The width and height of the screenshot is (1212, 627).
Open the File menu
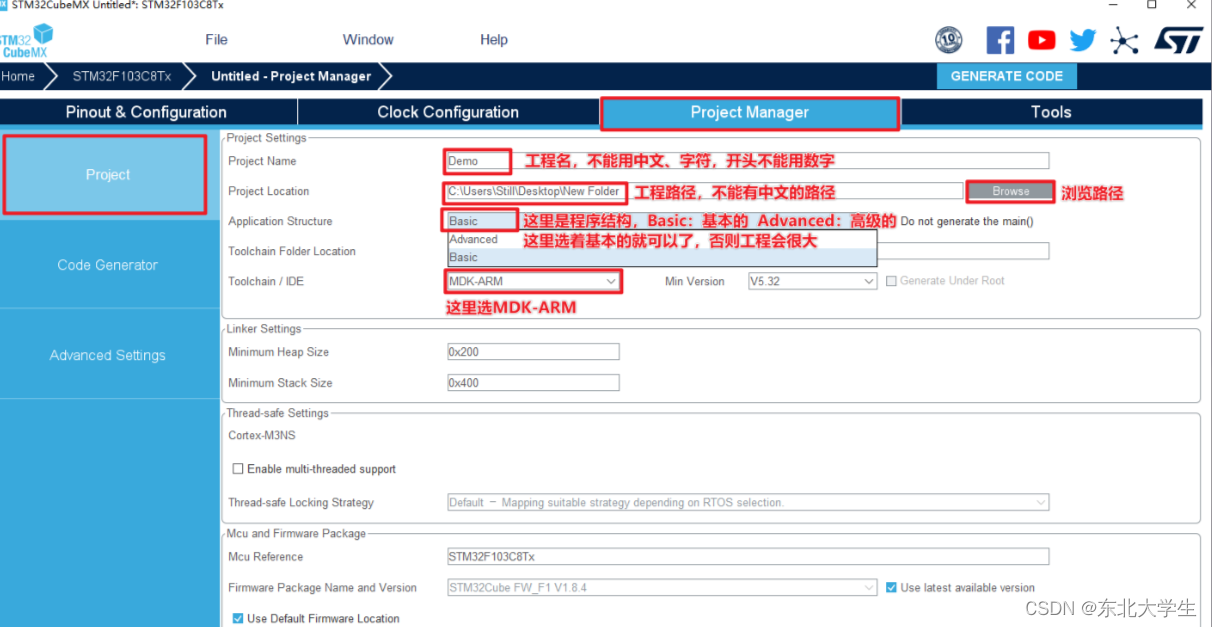point(216,40)
